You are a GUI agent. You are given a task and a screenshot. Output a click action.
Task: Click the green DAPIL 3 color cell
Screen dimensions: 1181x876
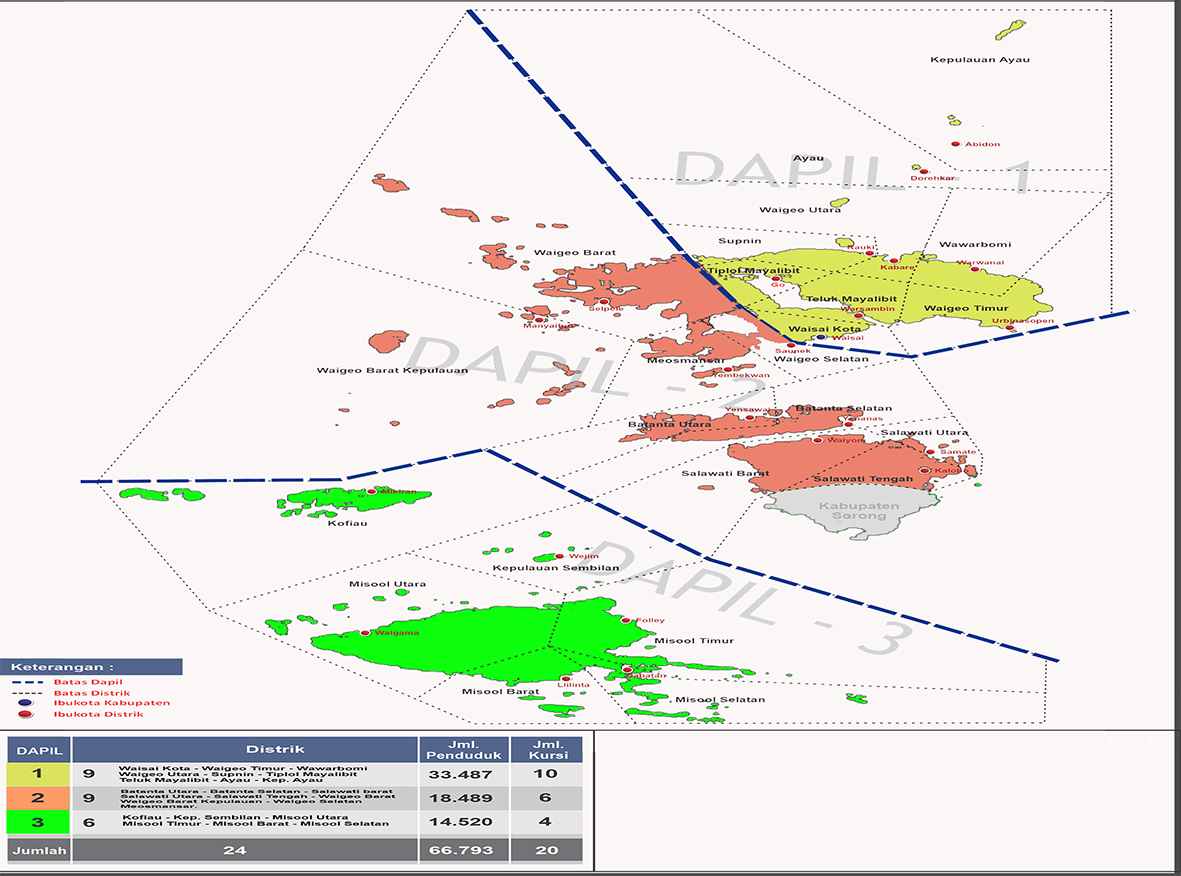[x=37, y=822]
